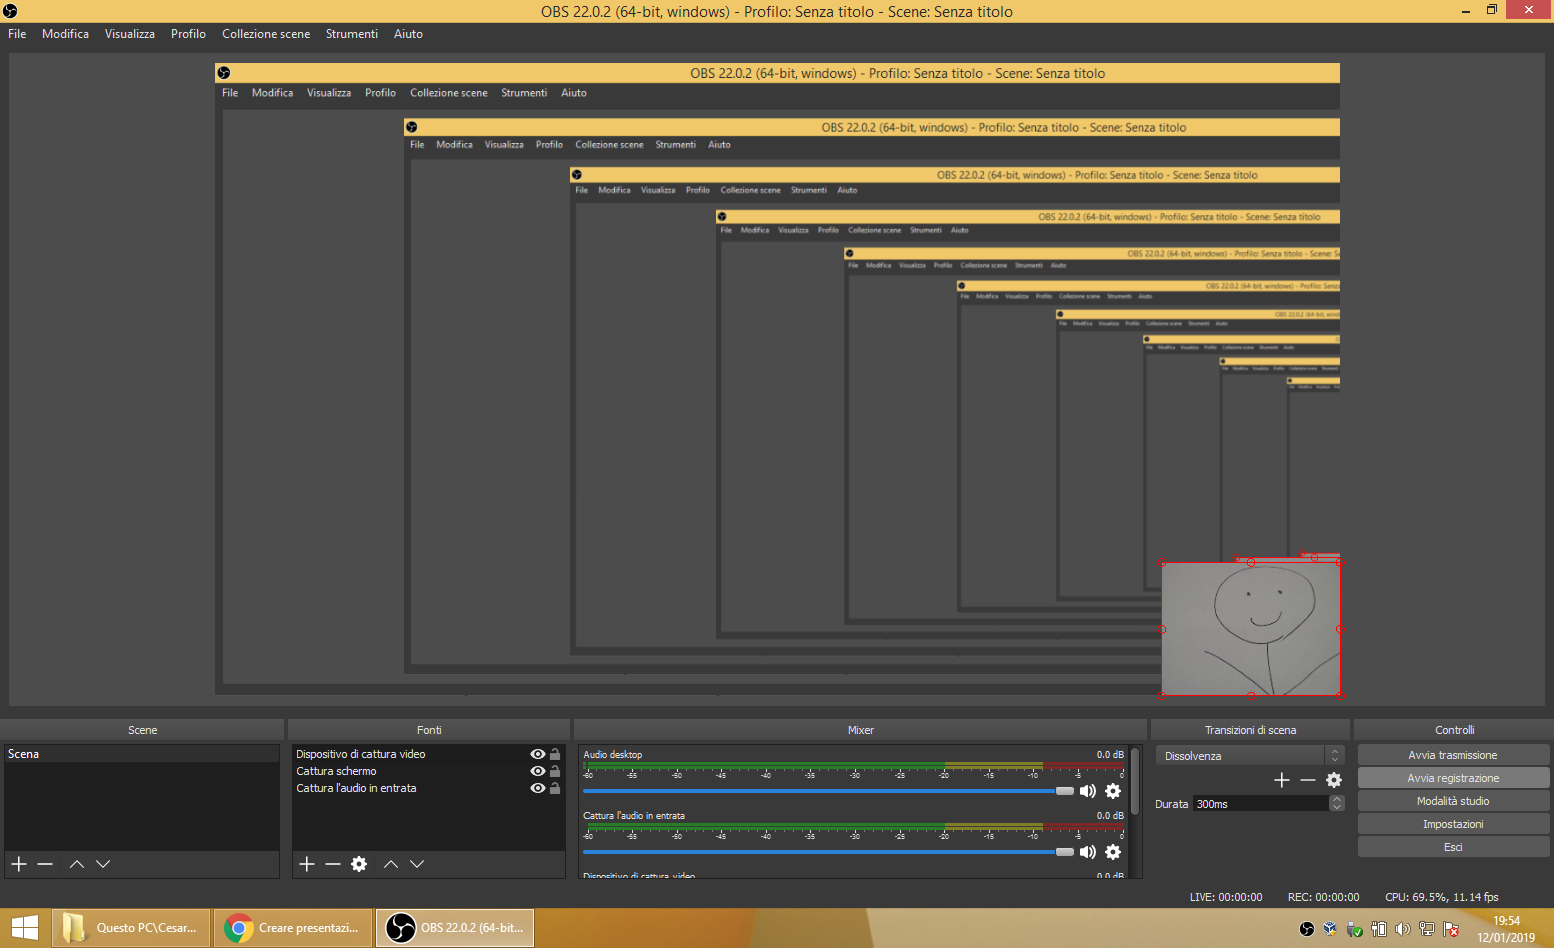Click CPU: 69.5%, 11.14 fps status
The height and width of the screenshot is (948, 1554).
tap(1441, 897)
